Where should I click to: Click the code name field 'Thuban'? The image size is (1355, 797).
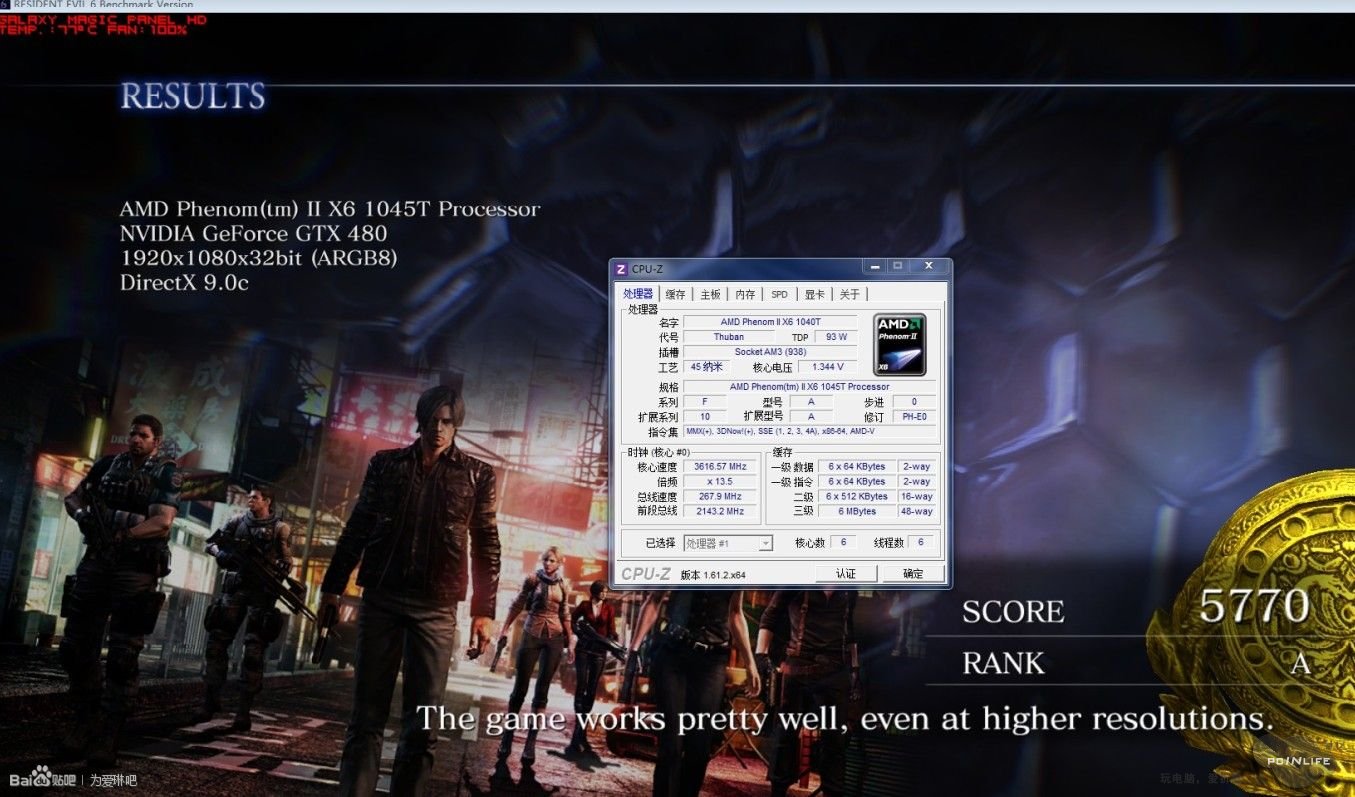point(728,337)
